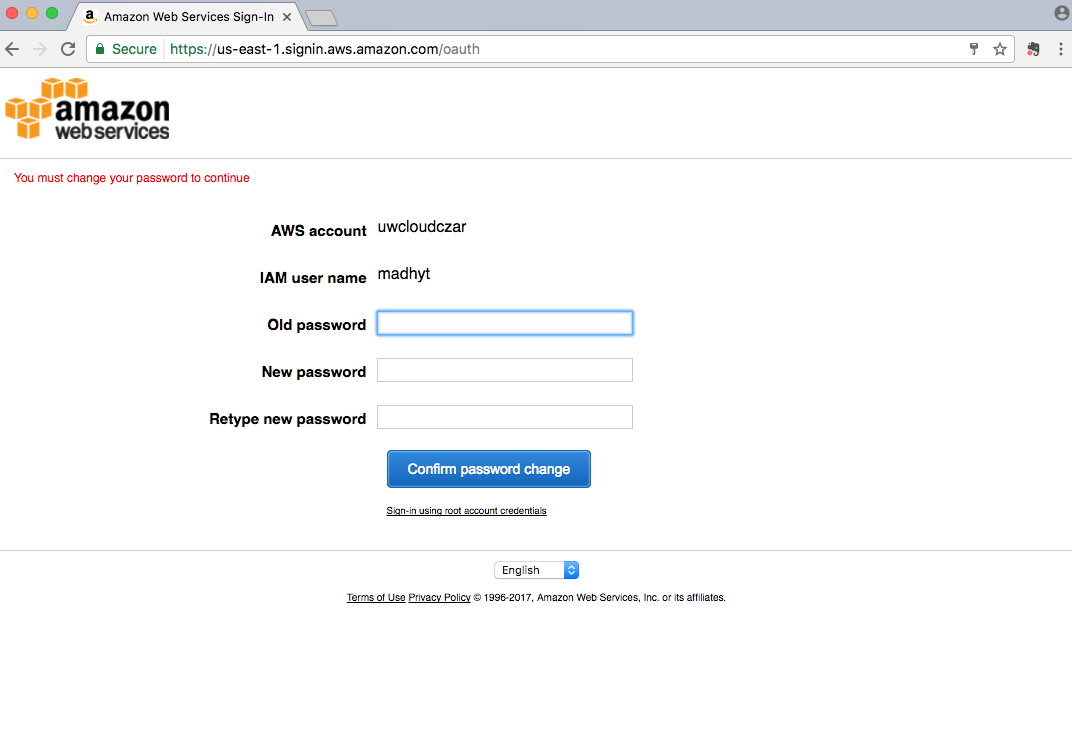Viewport: 1072px width, 754px height.
Task: Focus the Old password field
Action: [505, 323]
